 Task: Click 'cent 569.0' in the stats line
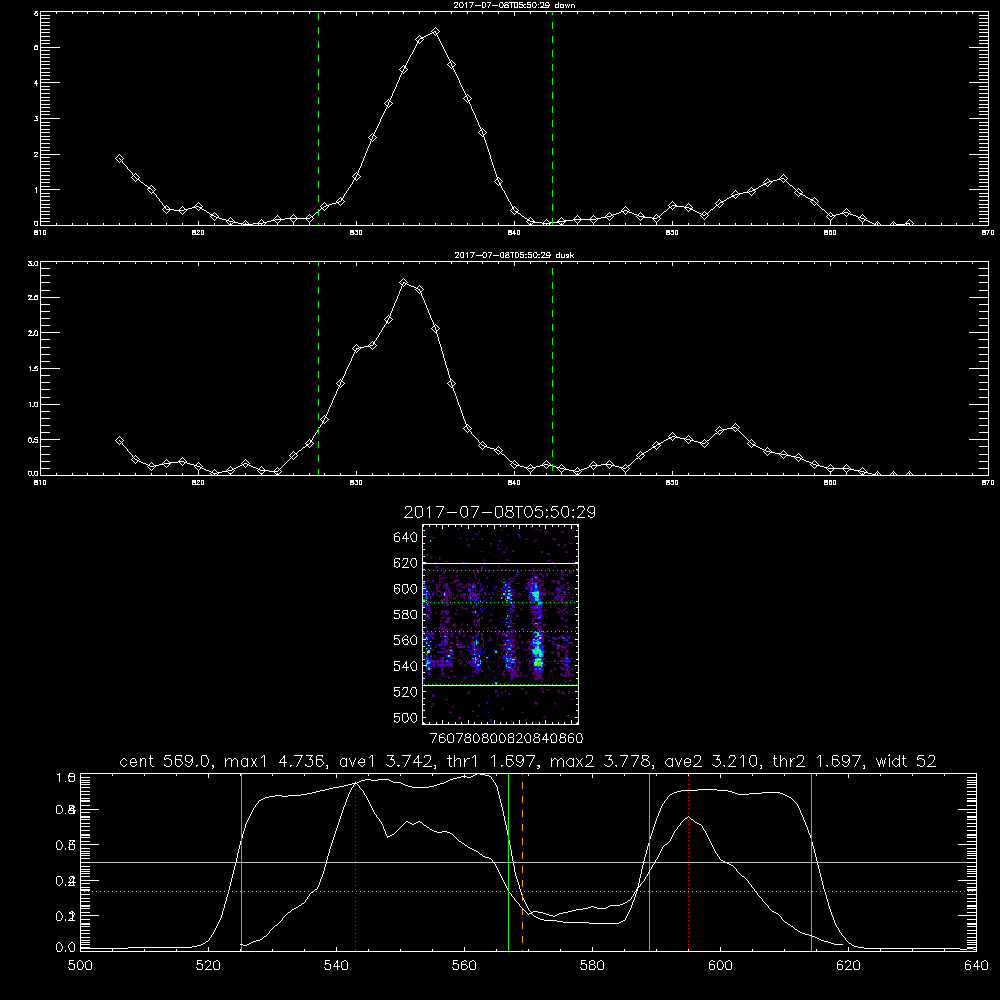[167, 761]
